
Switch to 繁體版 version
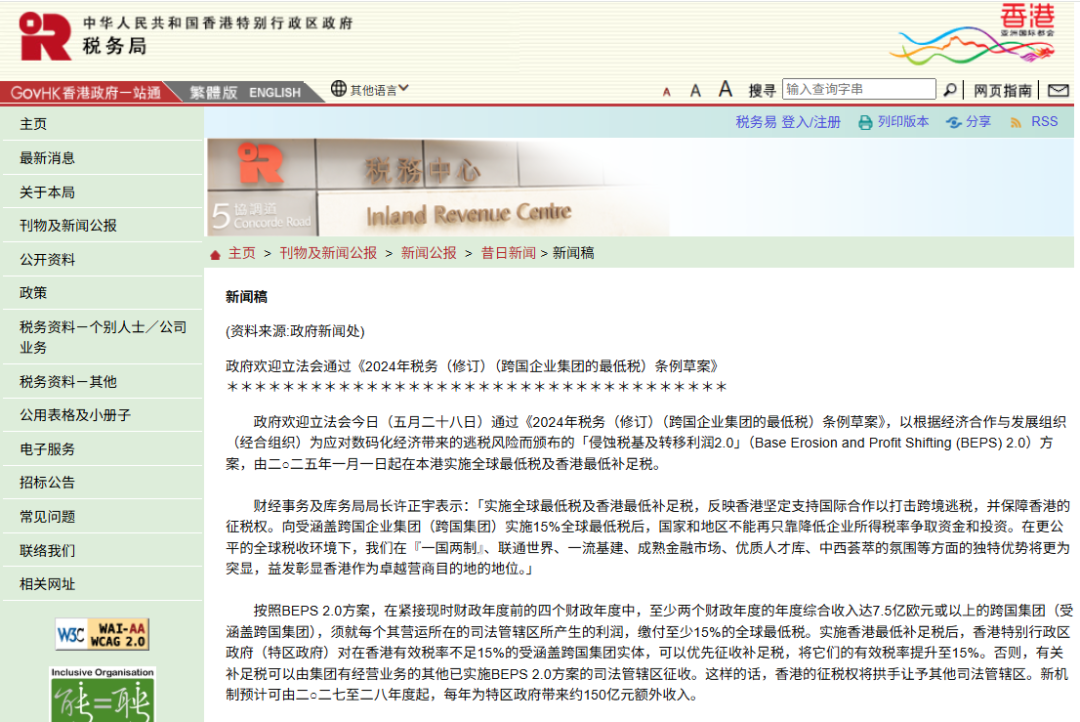pos(214,92)
